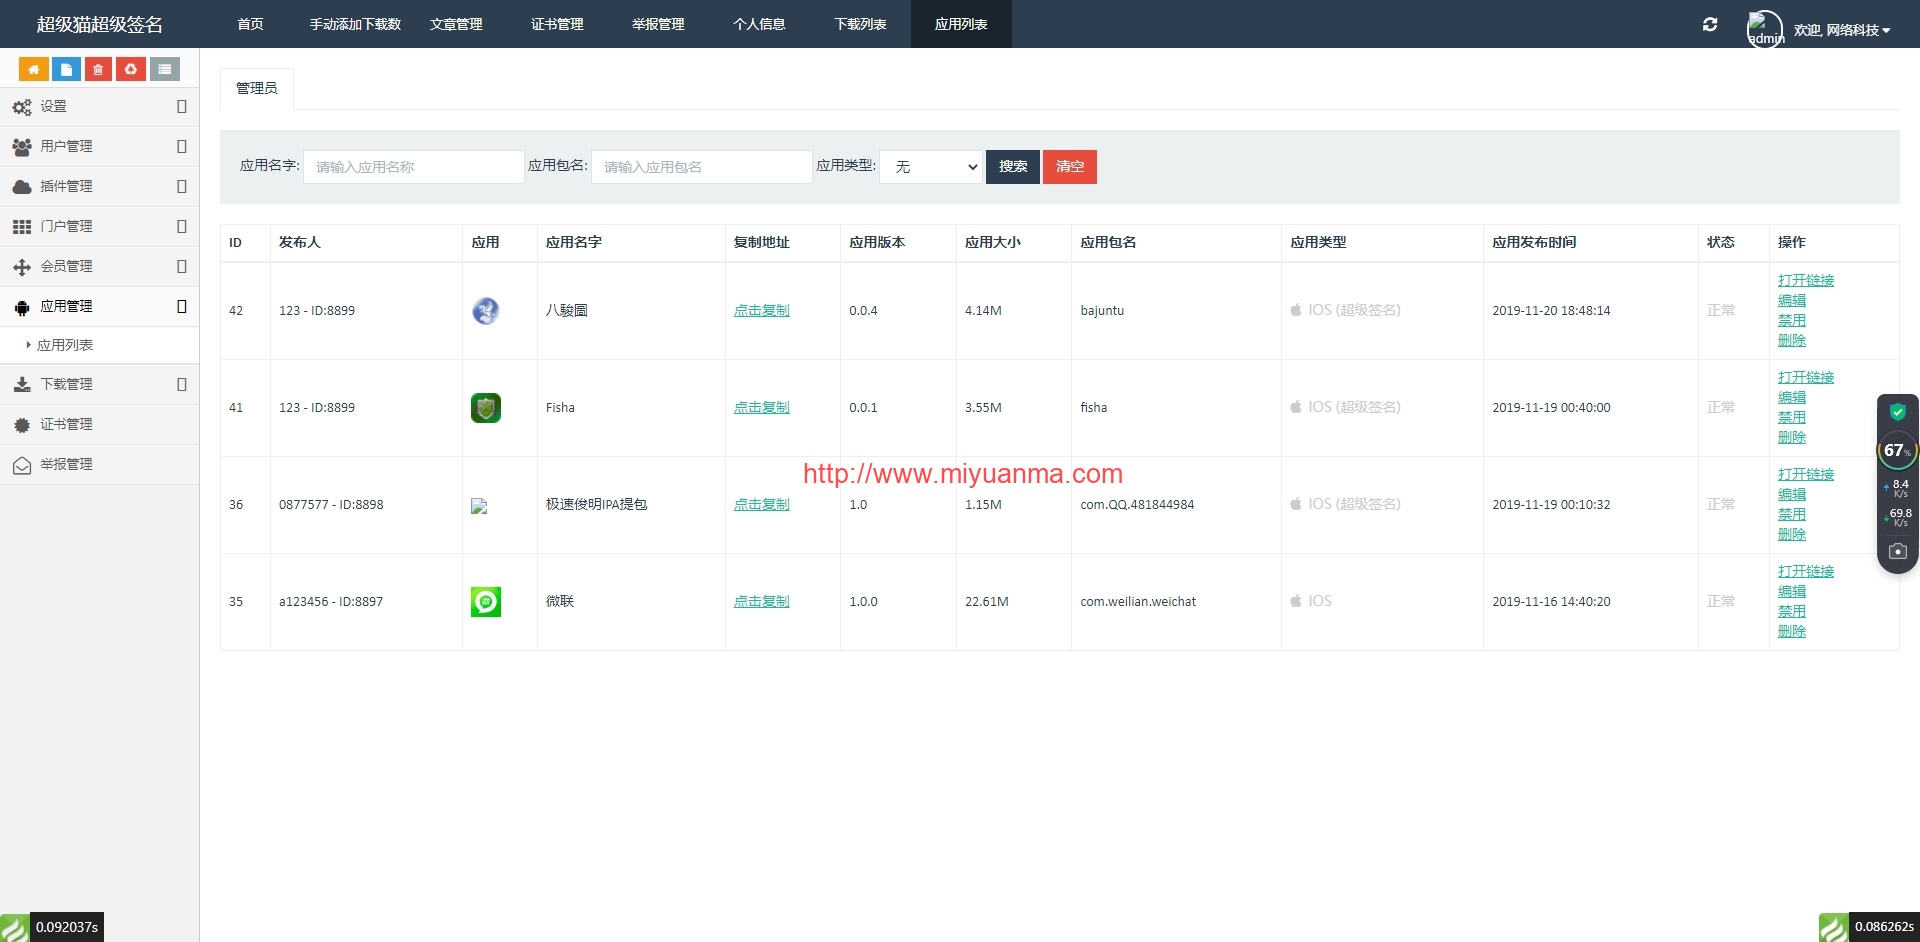The width and height of the screenshot is (1920, 942).
Task: Click 禁用 for 微联 row
Action: pos(1792,612)
